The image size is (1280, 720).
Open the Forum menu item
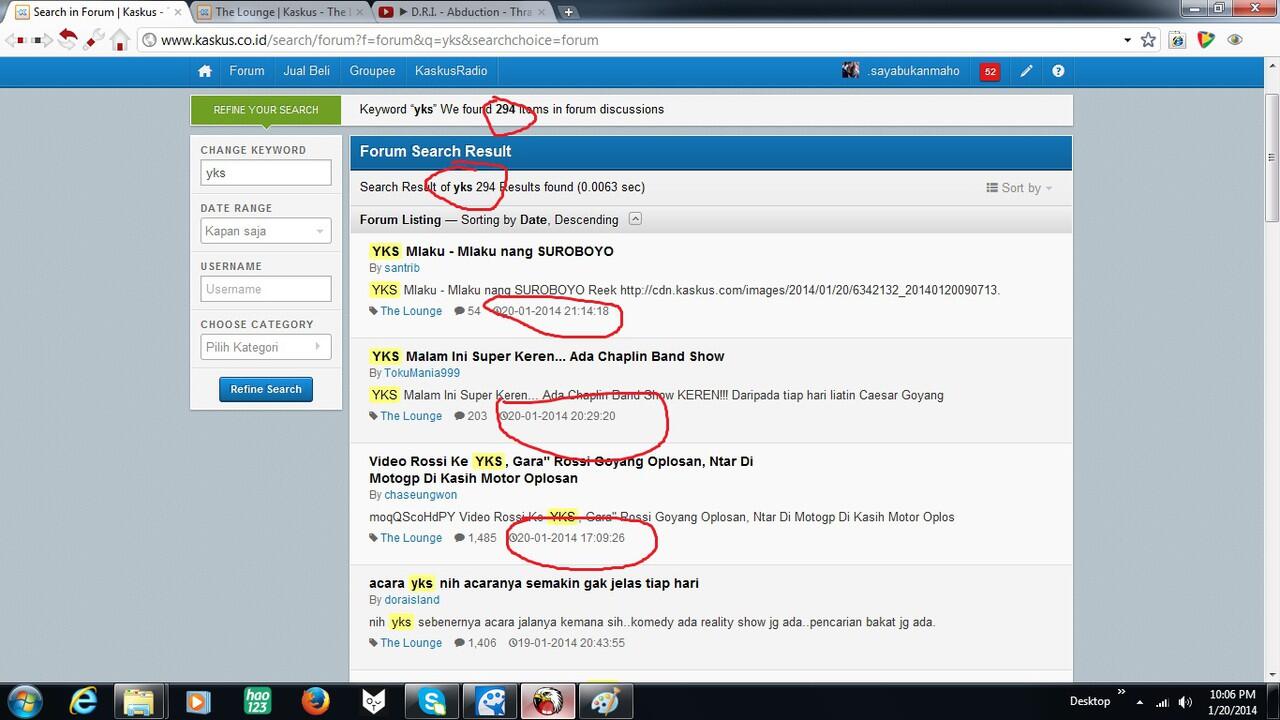coord(246,71)
